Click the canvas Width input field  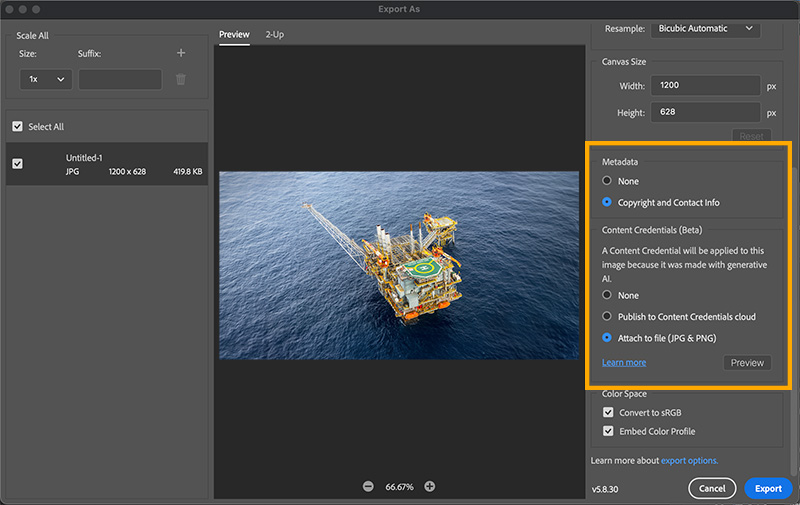[x=705, y=86]
